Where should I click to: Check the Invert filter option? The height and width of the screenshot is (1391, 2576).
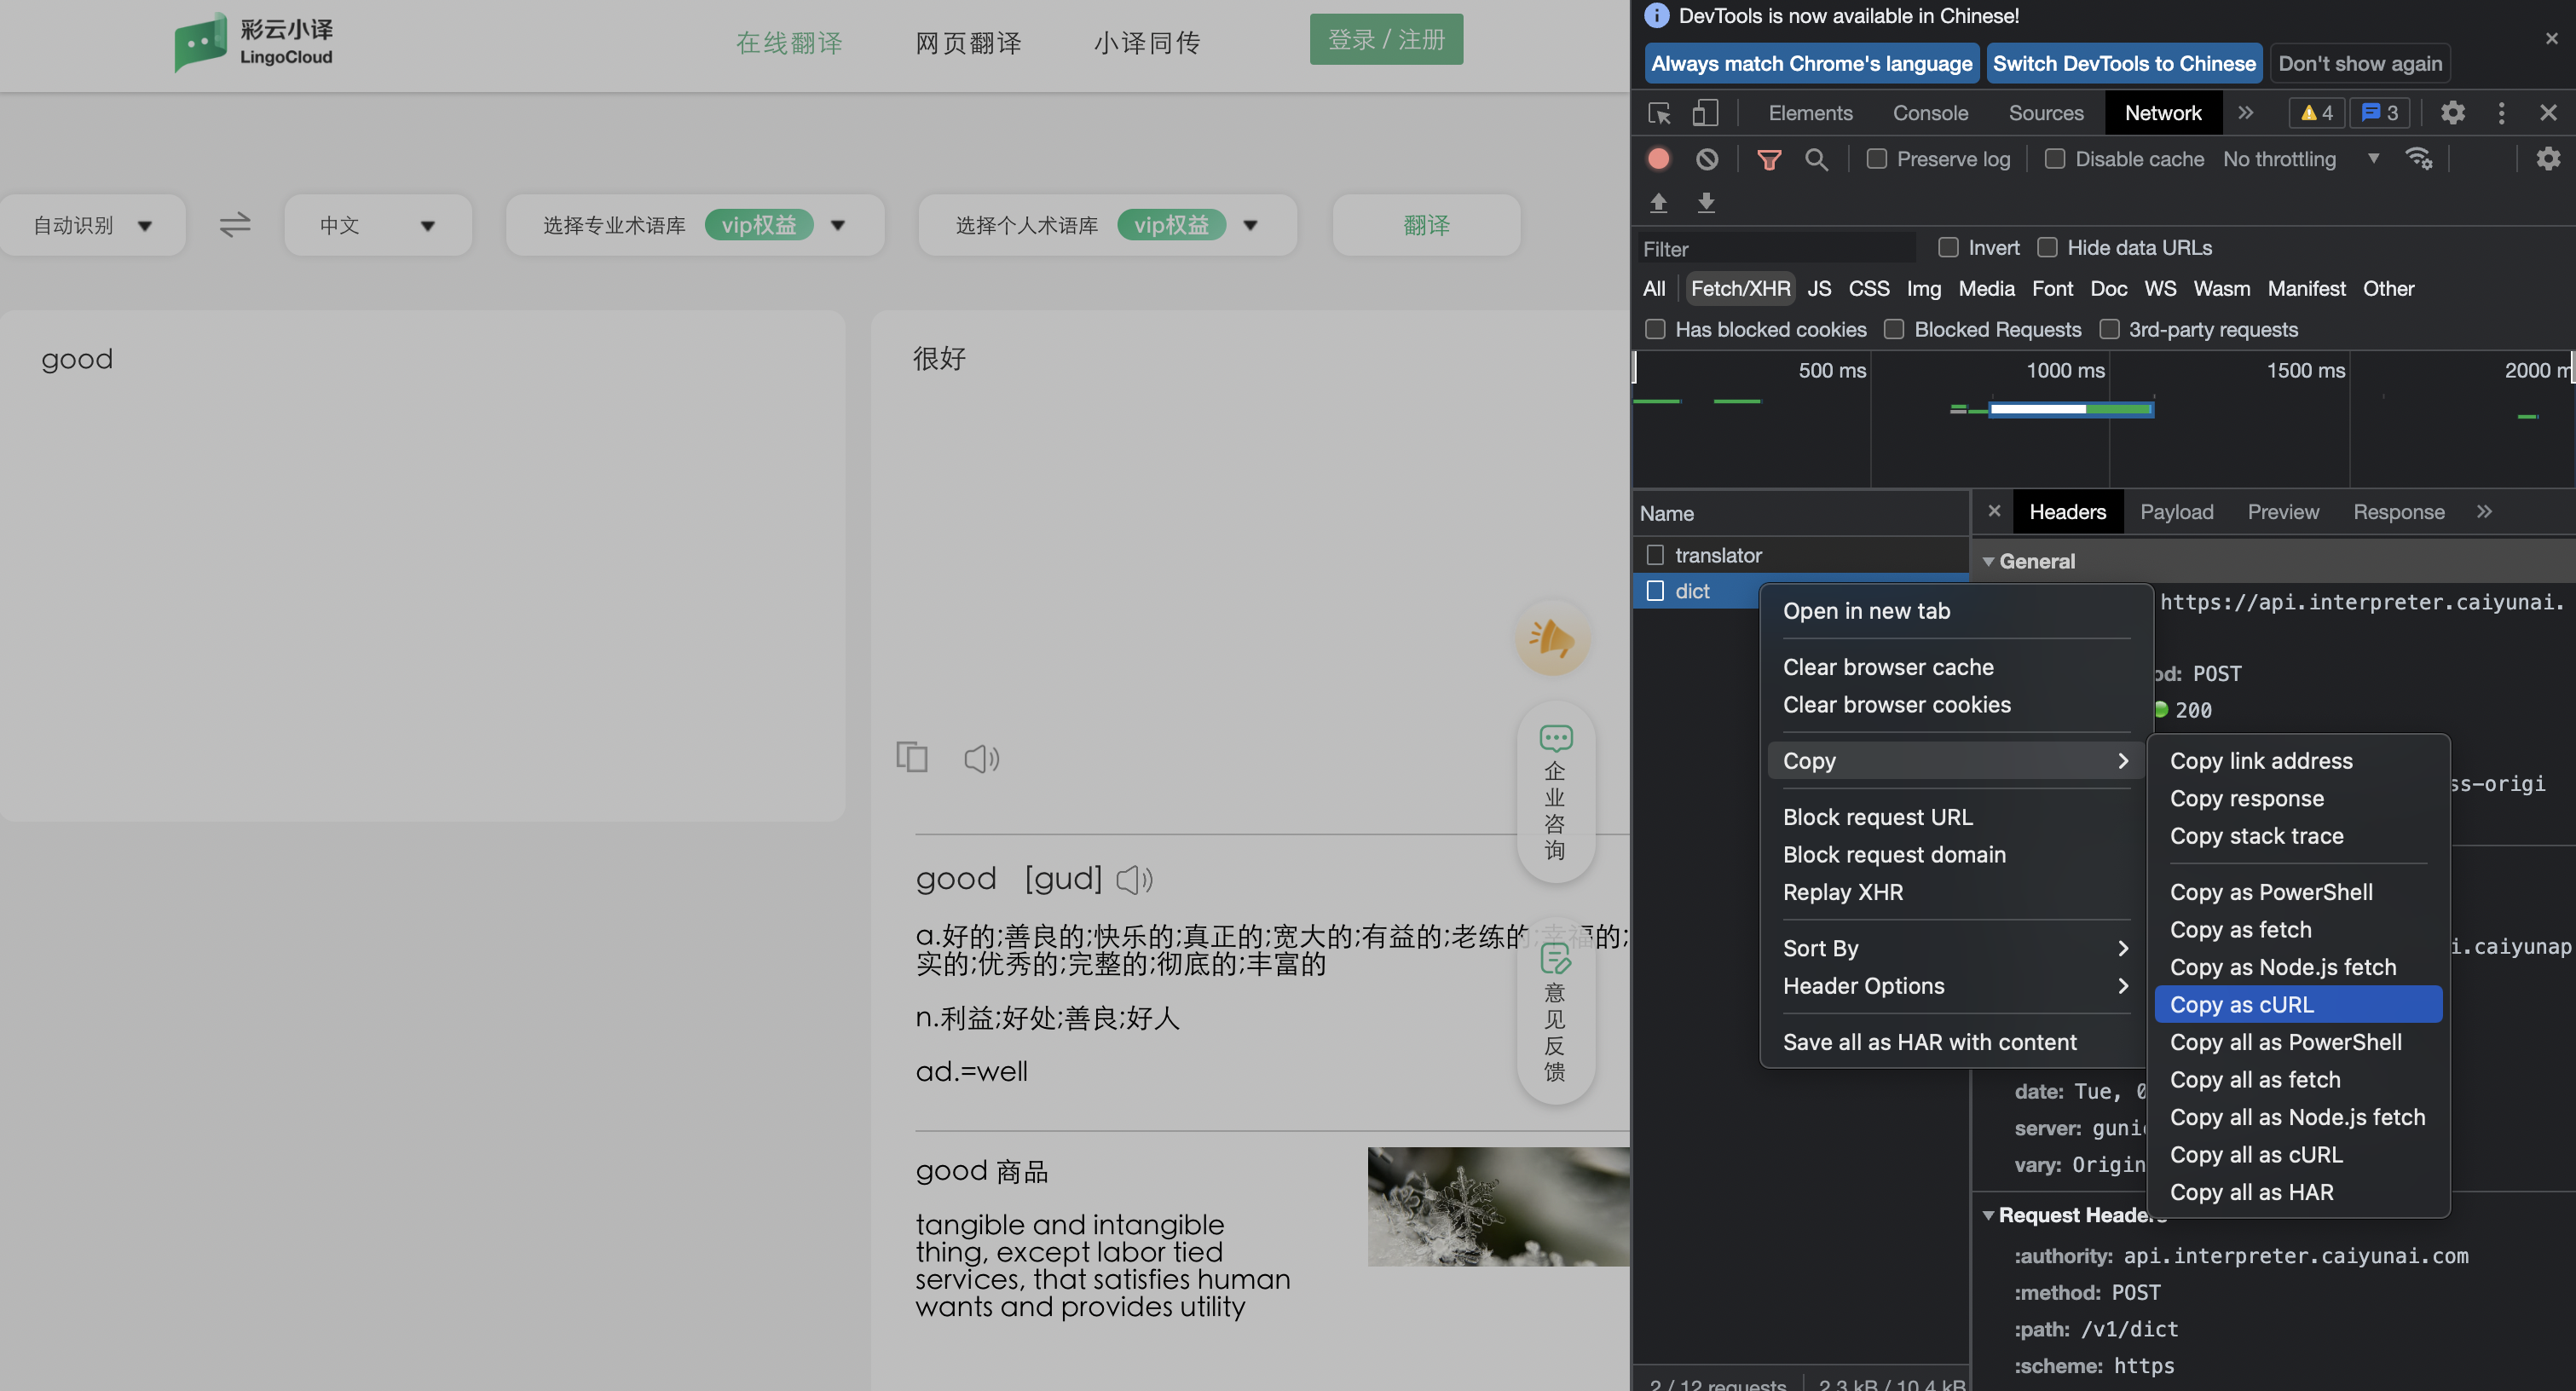pyautogui.click(x=1948, y=247)
